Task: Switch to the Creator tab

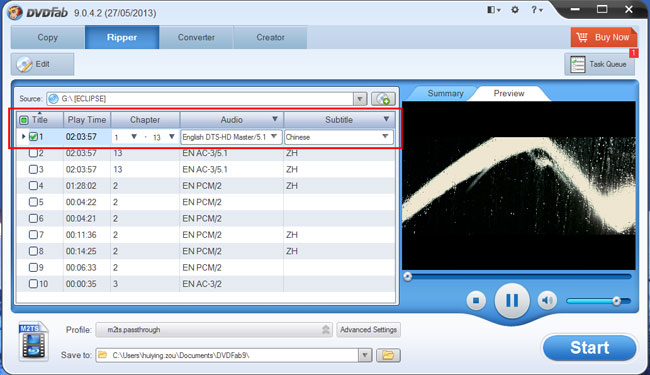Action: click(x=270, y=37)
